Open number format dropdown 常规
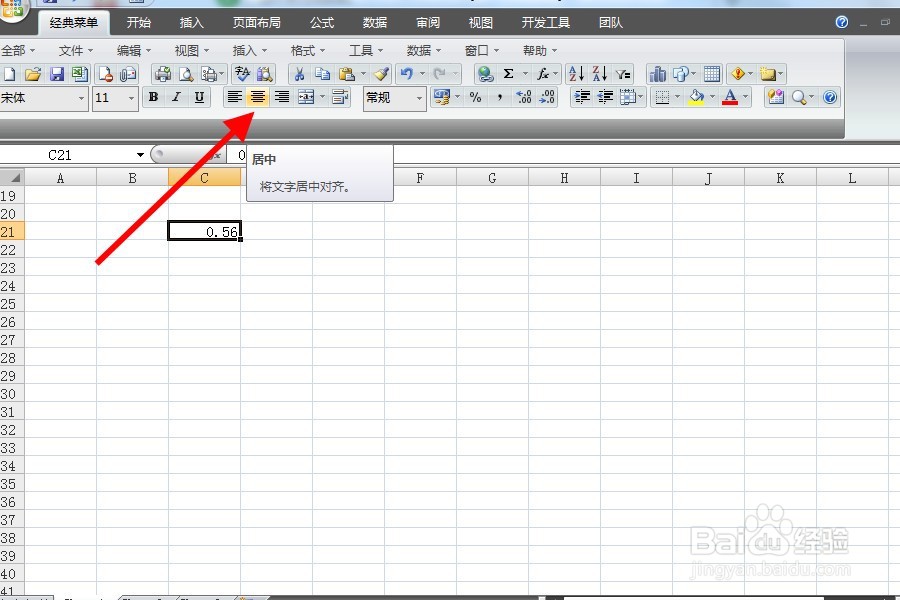 (x=420, y=98)
